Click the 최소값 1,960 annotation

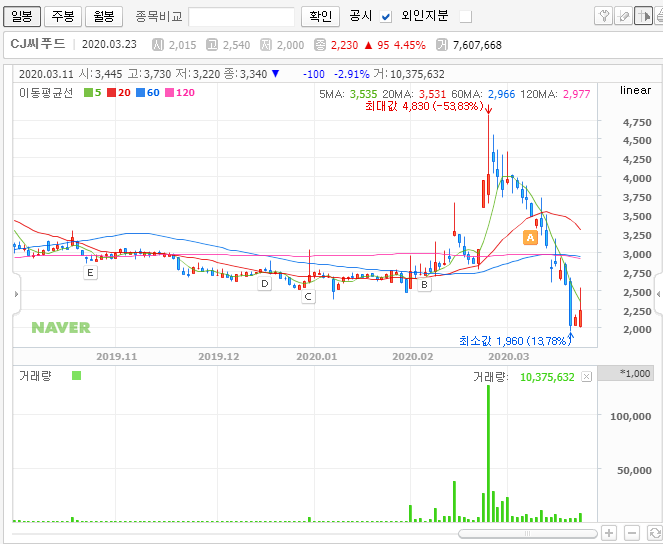(515, 341)
